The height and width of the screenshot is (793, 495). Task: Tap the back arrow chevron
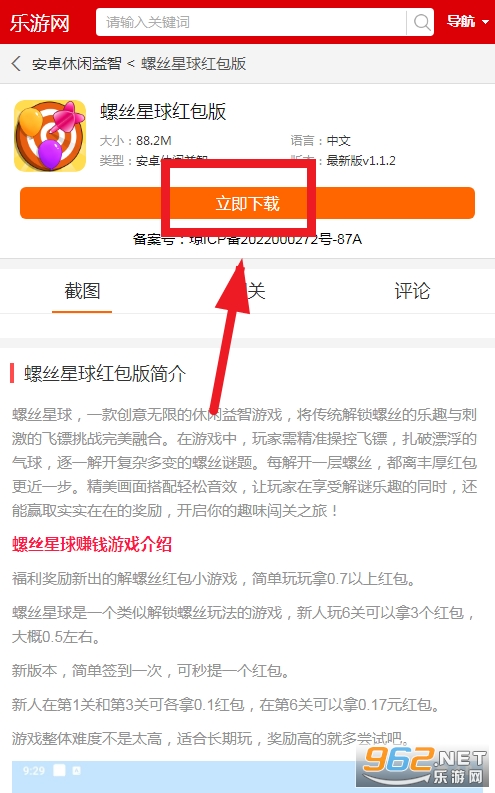pos(16,64)
